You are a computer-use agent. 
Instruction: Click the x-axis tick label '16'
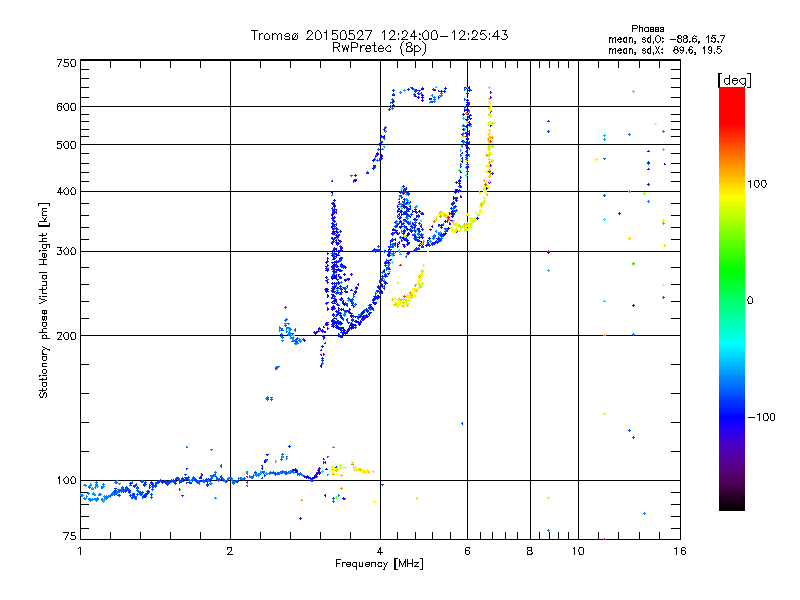coord(680,551)
